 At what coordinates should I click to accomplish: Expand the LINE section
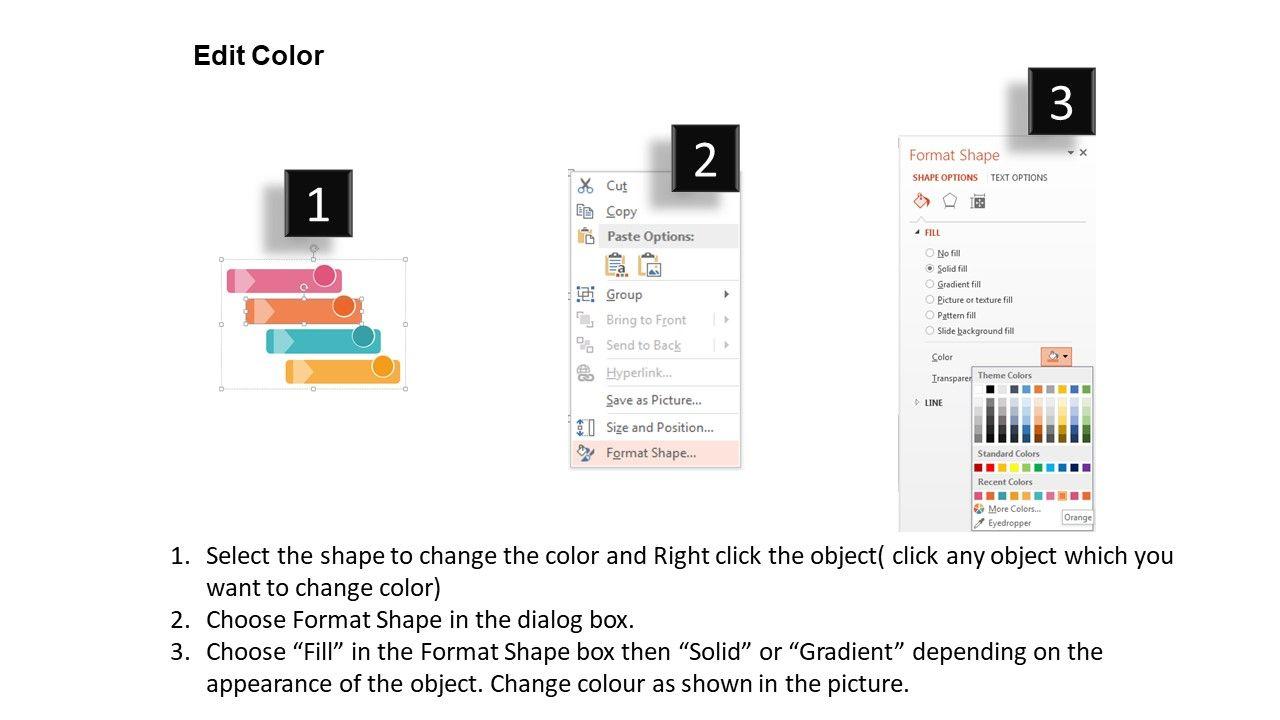point(933,402)
